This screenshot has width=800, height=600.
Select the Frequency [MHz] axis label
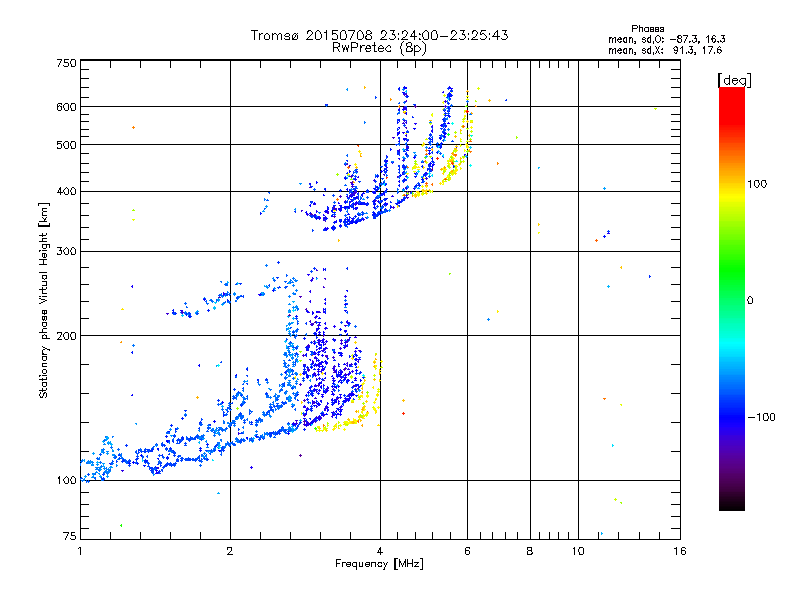tap(379, 565)
